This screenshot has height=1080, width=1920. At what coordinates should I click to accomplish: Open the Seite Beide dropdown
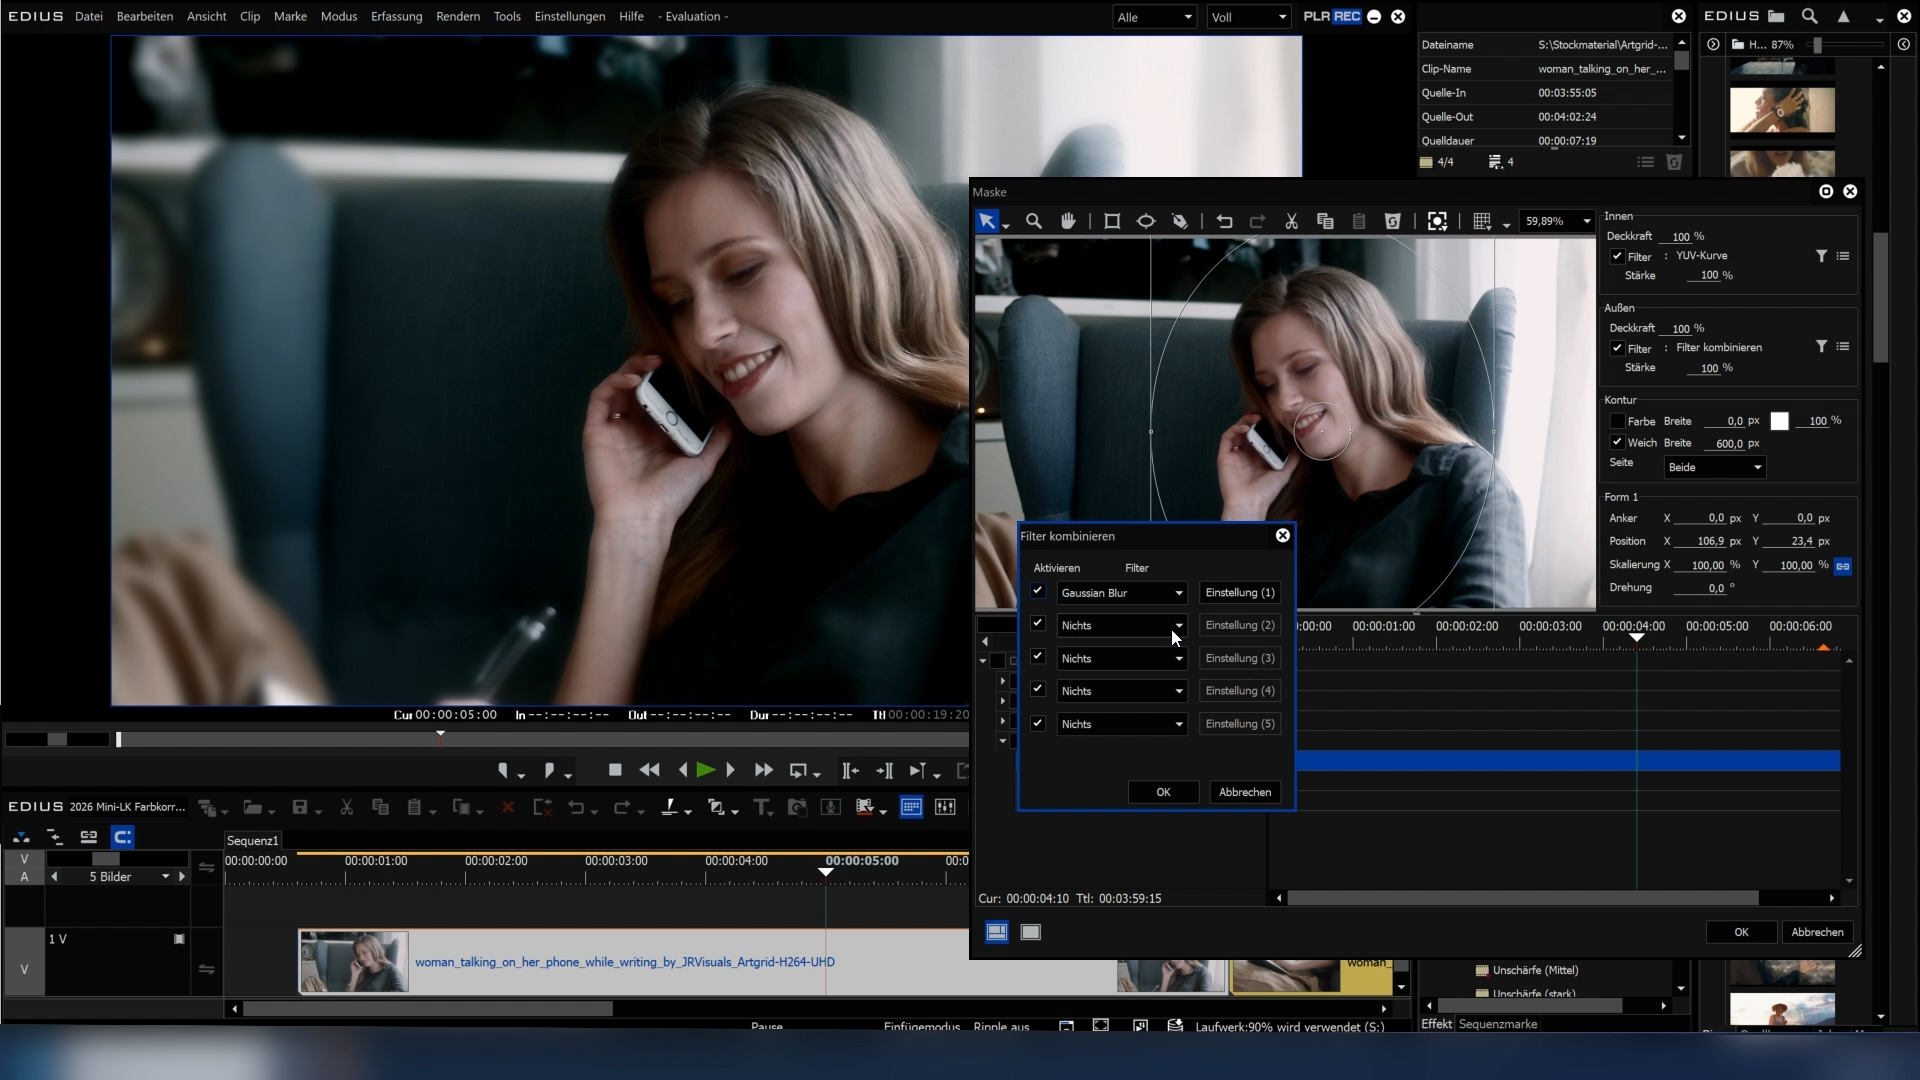click(x=1715, y=467)
